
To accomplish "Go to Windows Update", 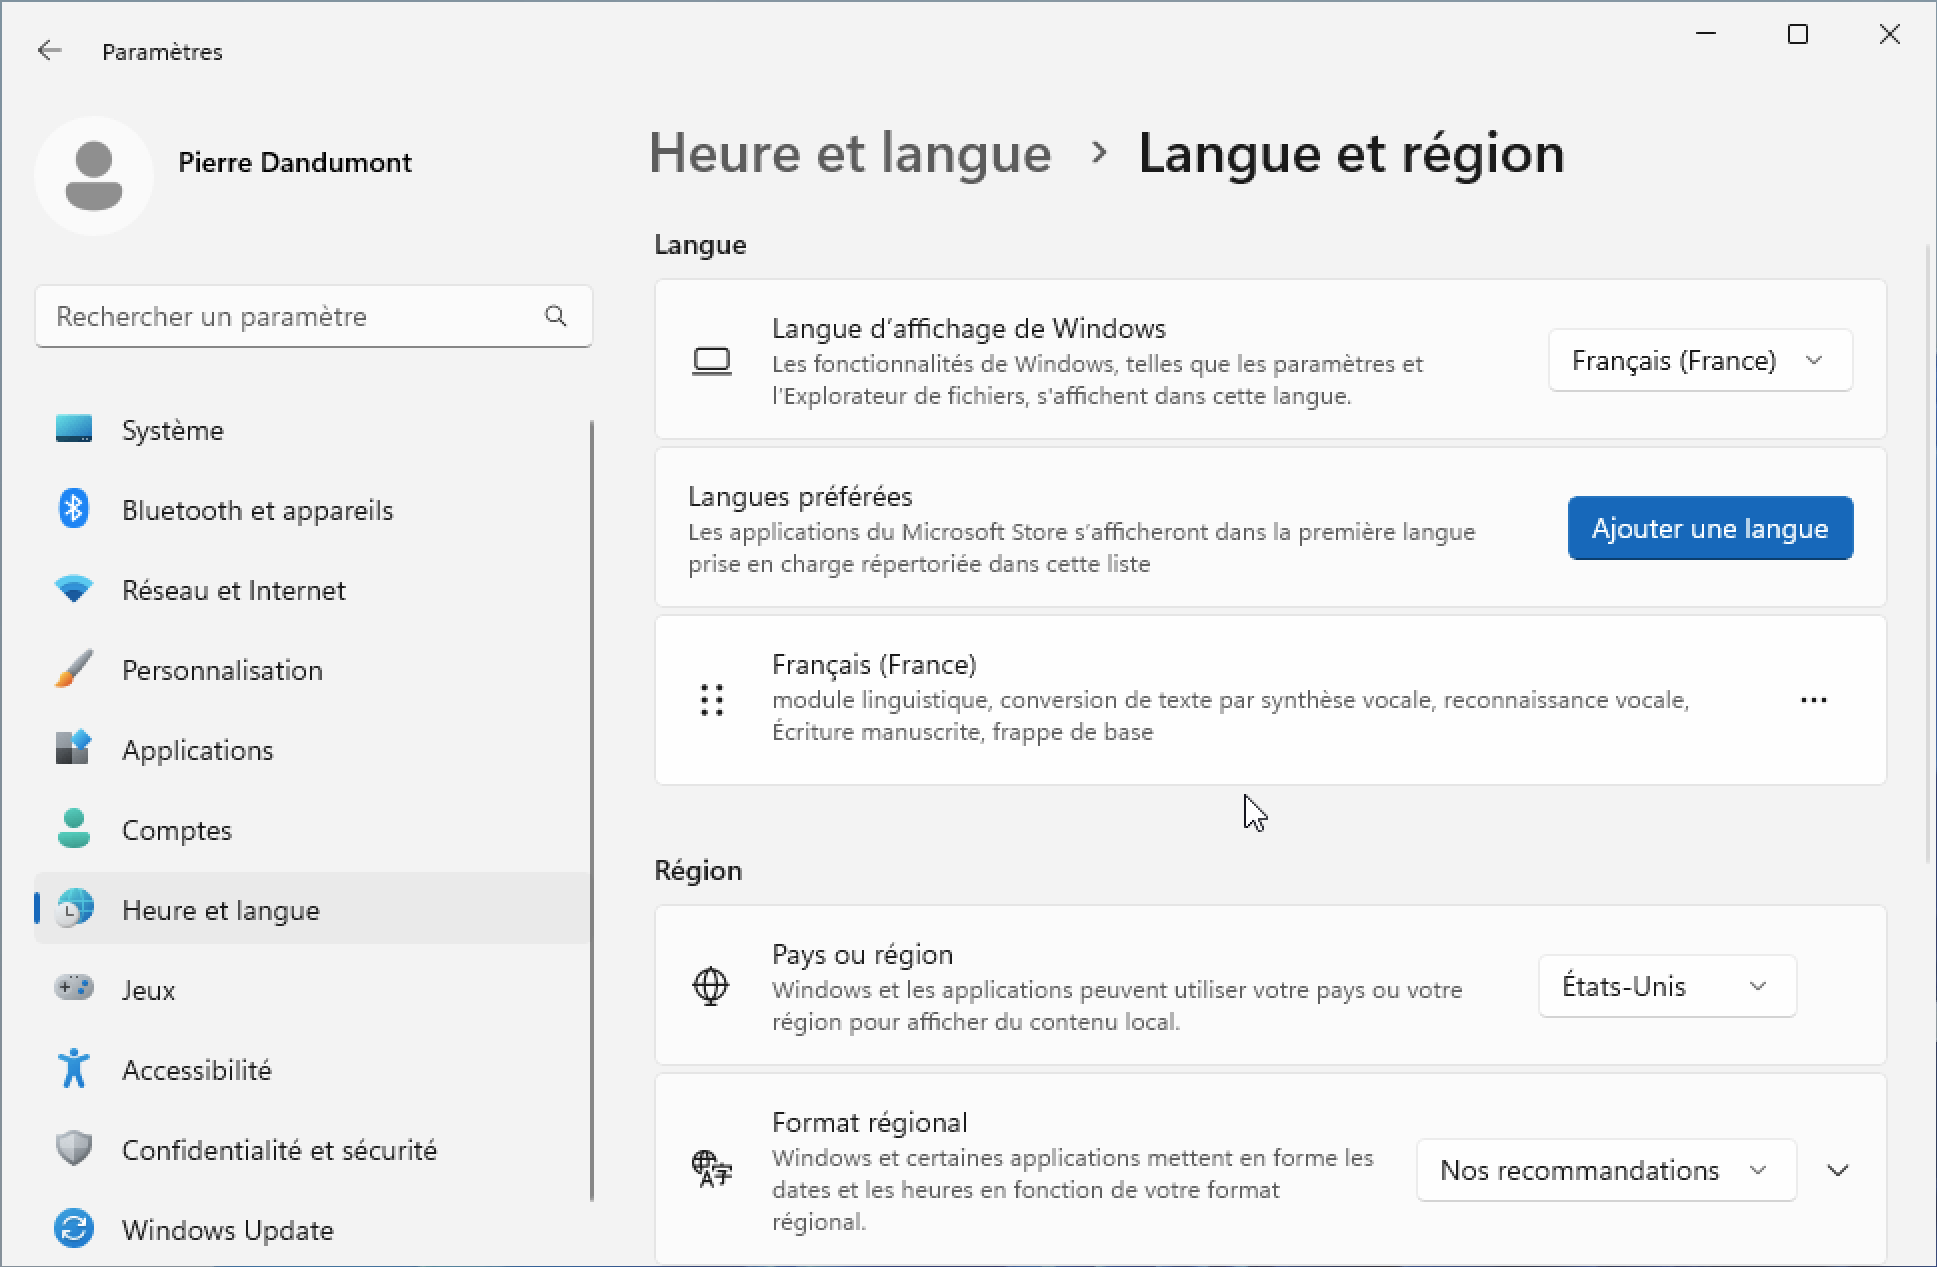I will point(312,1230).
